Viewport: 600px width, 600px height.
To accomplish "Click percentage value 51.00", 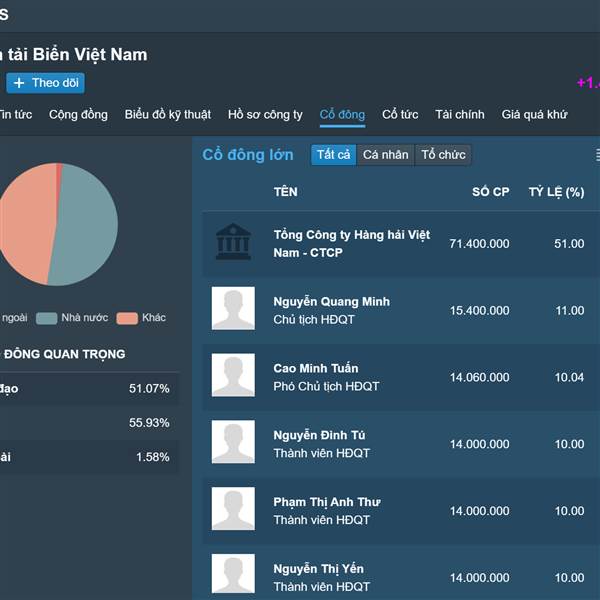I will pos(569,244).
